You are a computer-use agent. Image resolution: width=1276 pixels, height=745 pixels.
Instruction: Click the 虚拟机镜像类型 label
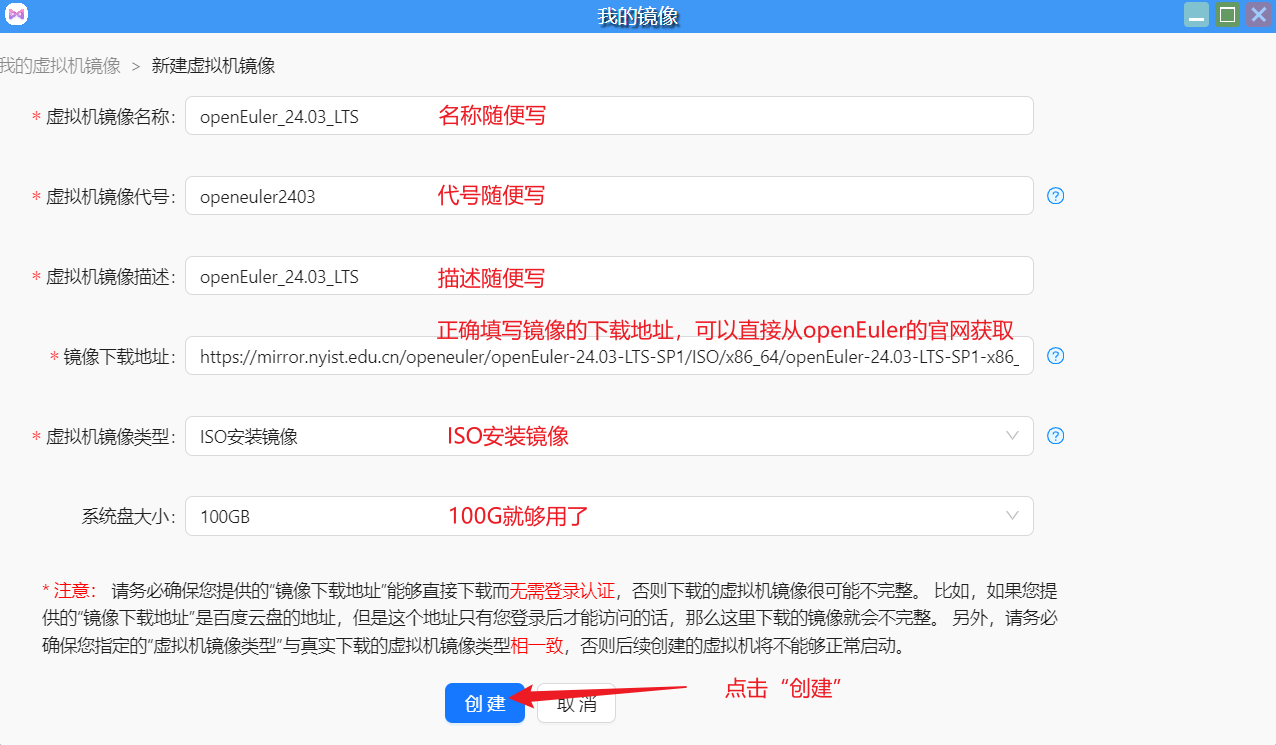[x=111, y=437]
